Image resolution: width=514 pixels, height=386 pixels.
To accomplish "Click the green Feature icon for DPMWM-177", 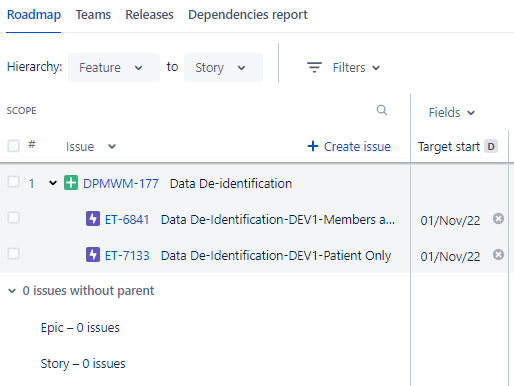I will 71,183.
